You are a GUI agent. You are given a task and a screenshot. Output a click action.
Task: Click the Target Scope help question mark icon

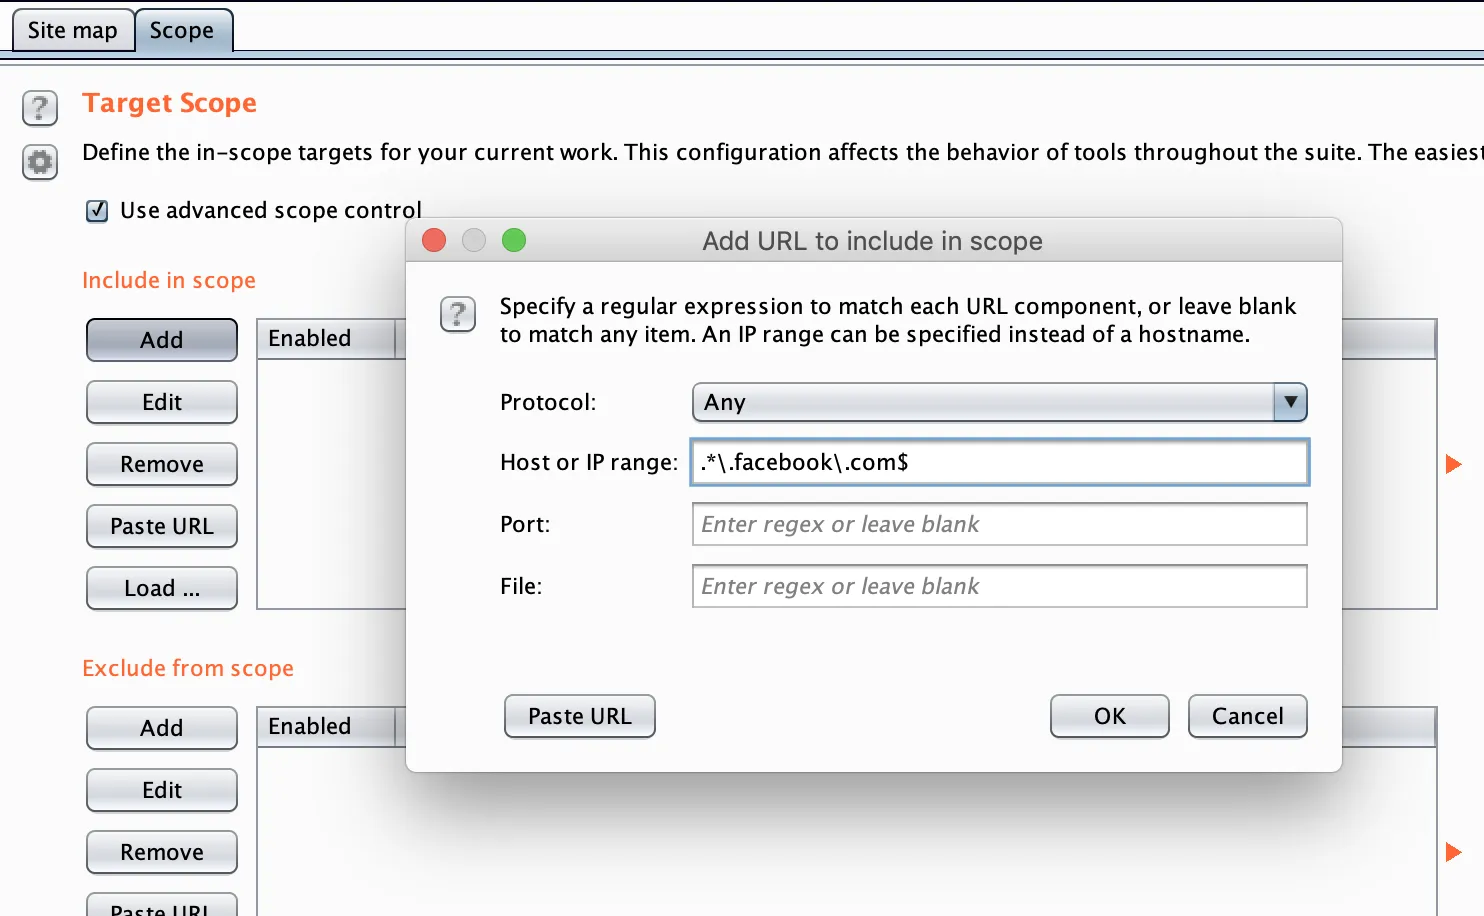click(x=40, y=108)
